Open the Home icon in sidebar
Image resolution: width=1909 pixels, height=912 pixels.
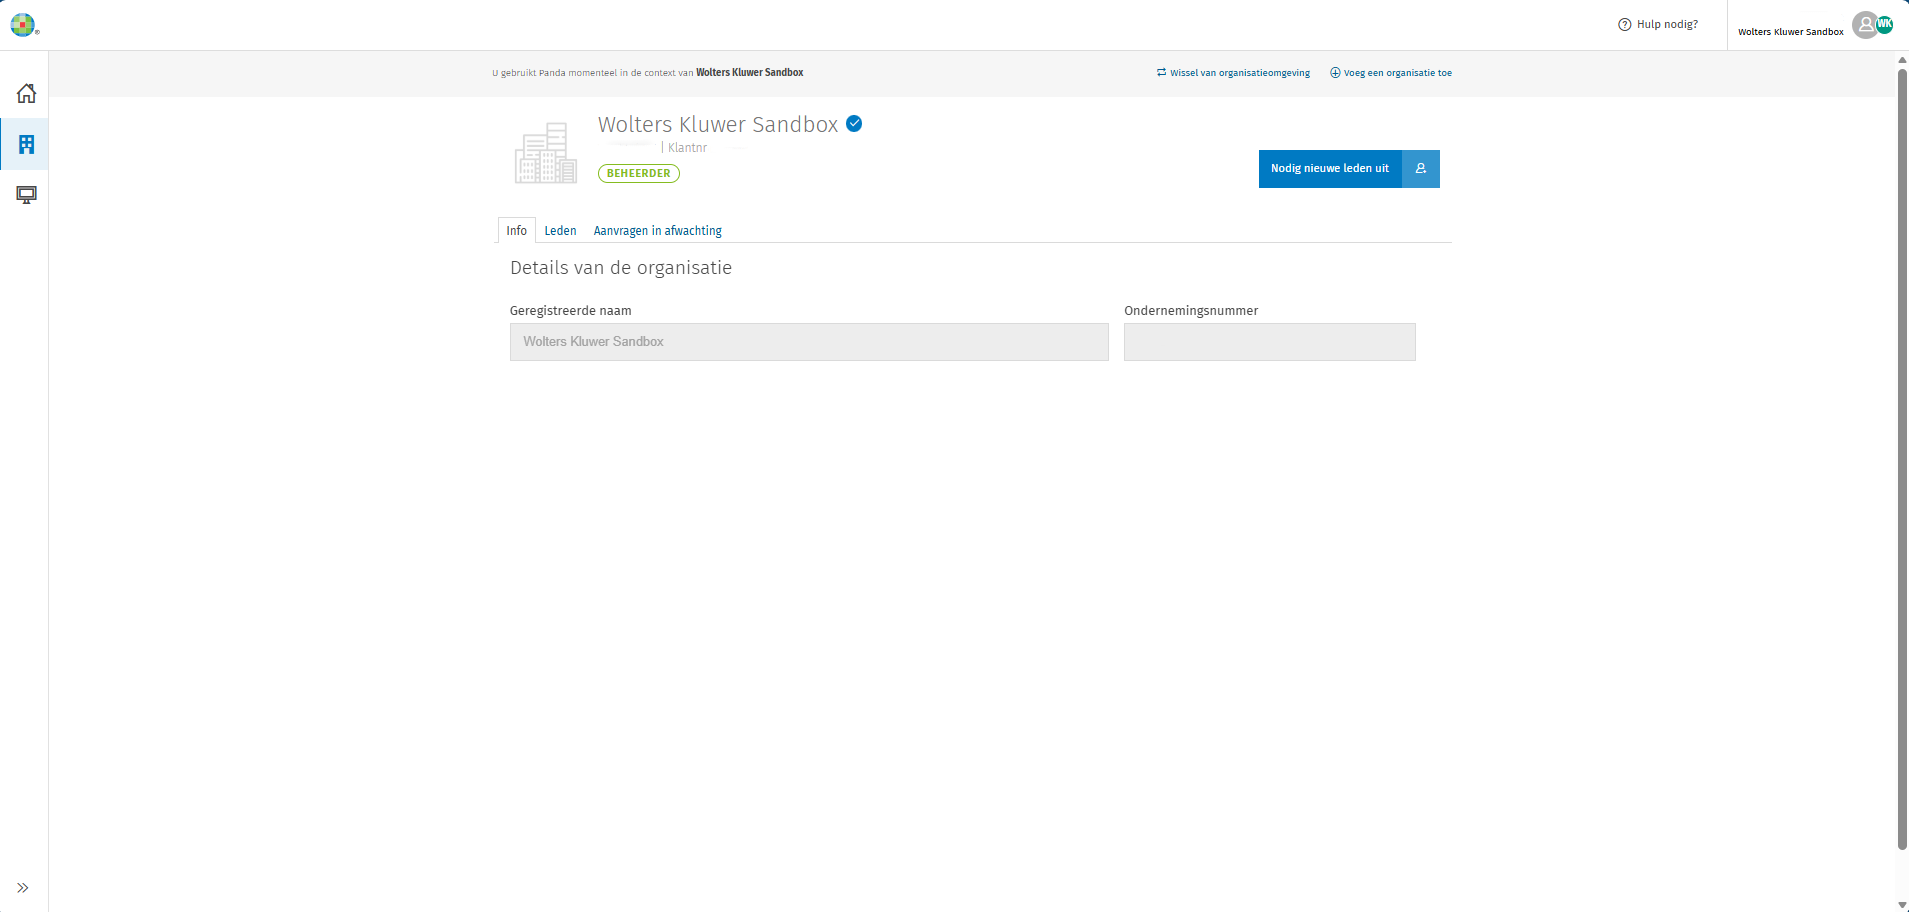point(26,93)
